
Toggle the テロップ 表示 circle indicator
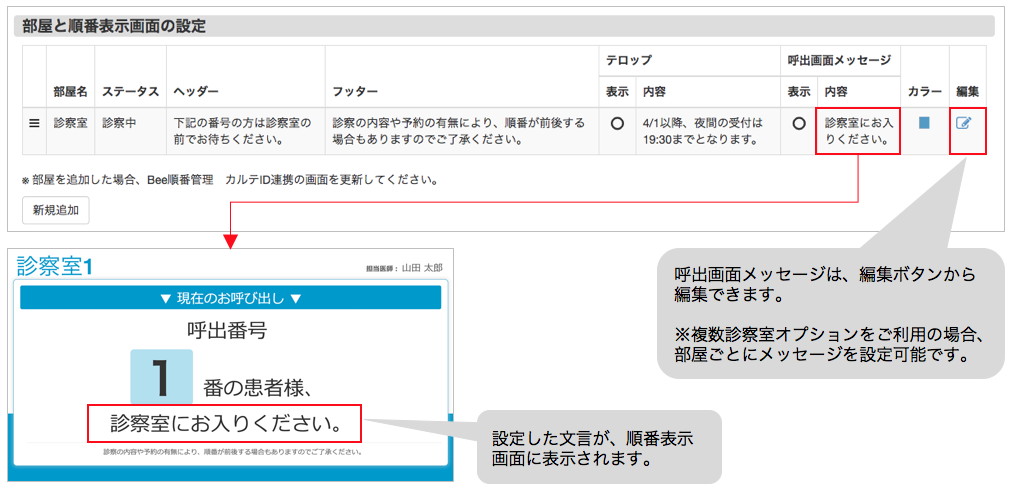(x=617, y=124)
